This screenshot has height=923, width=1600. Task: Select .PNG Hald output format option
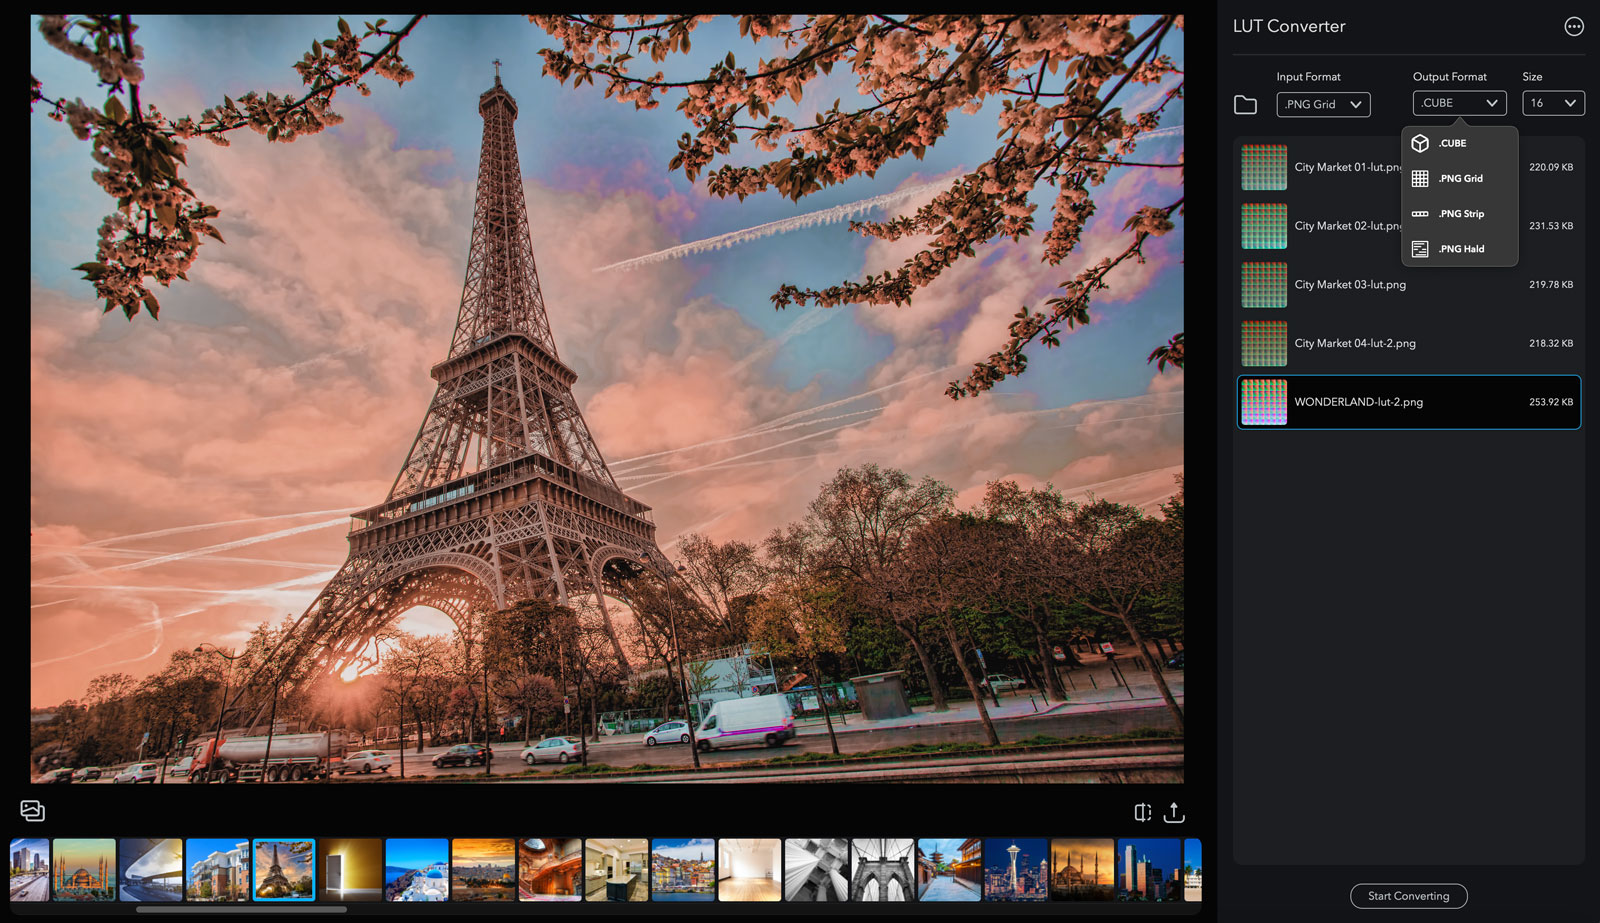[x=1459, y=249]
